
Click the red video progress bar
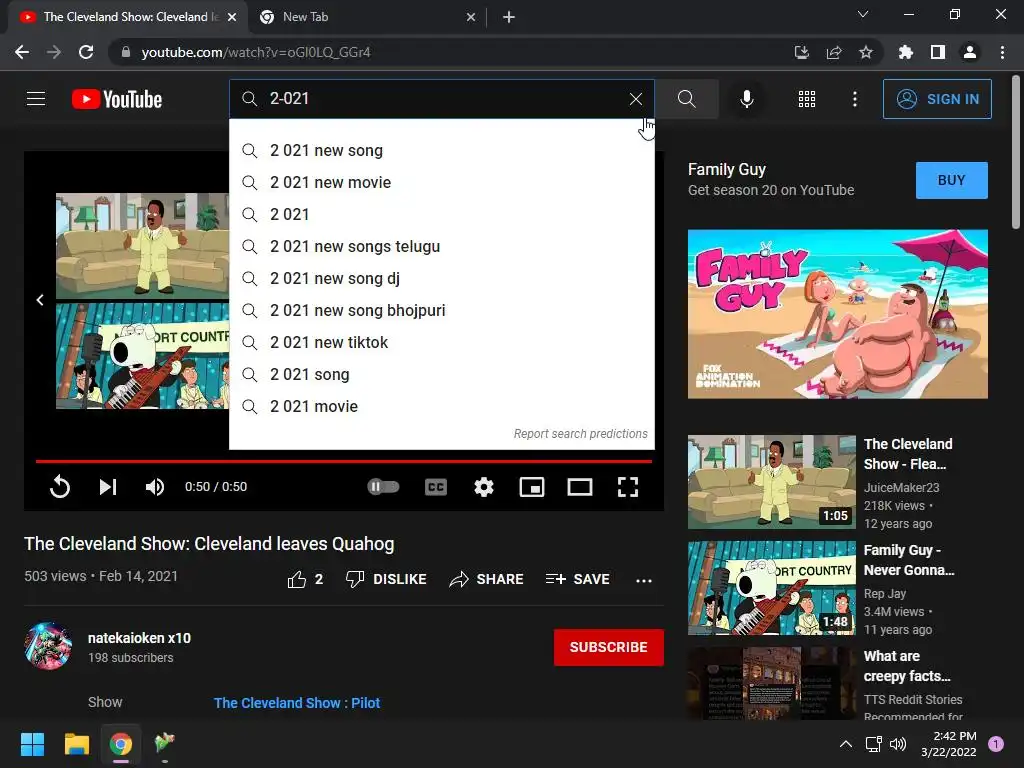(344, 461)
